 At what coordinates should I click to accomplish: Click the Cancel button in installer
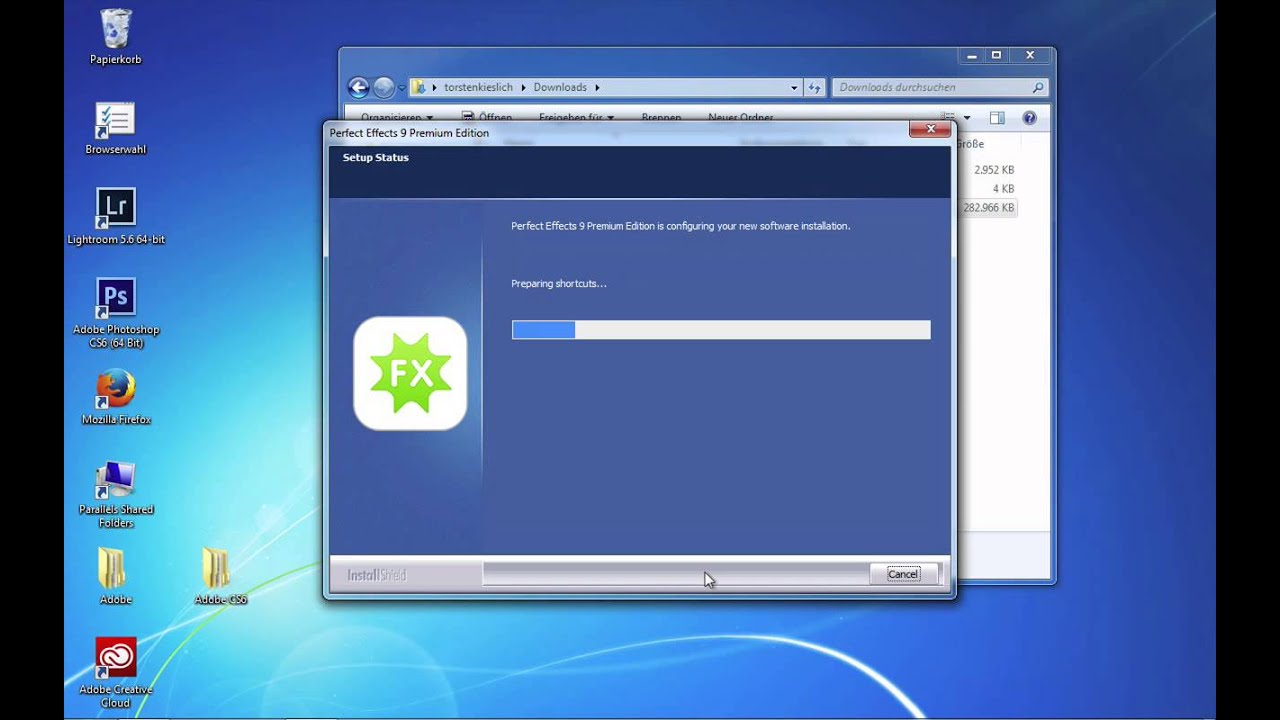[x=903, y=574]
